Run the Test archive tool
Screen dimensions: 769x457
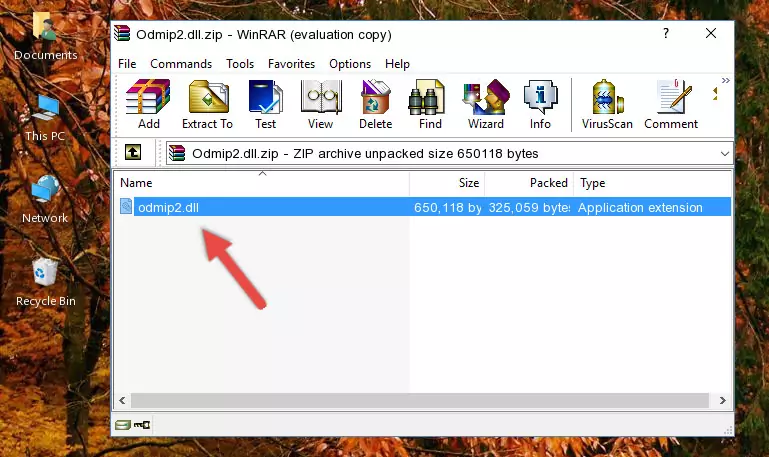pyautogui.click(x=265, y=104)
